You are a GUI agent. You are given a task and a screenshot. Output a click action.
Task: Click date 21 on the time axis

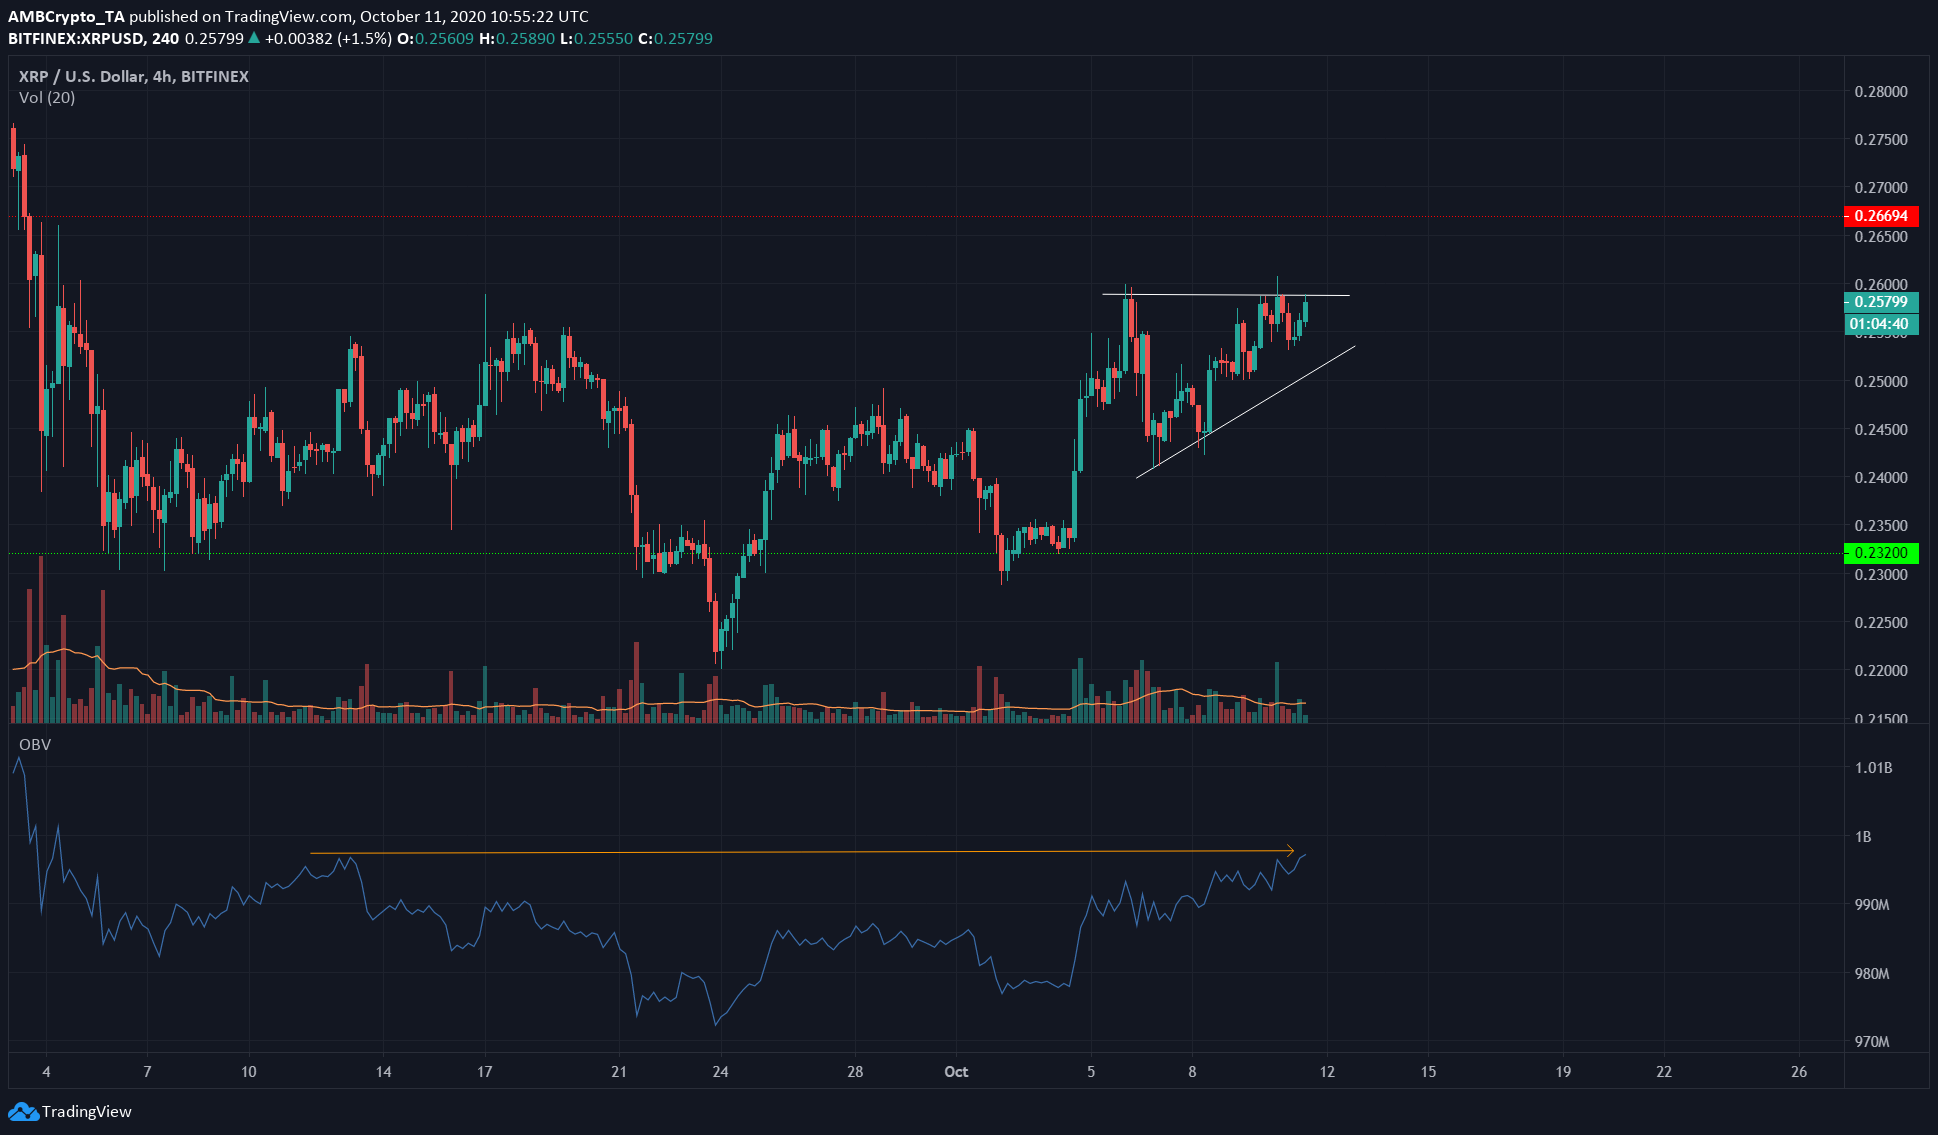click(619, 1071)
